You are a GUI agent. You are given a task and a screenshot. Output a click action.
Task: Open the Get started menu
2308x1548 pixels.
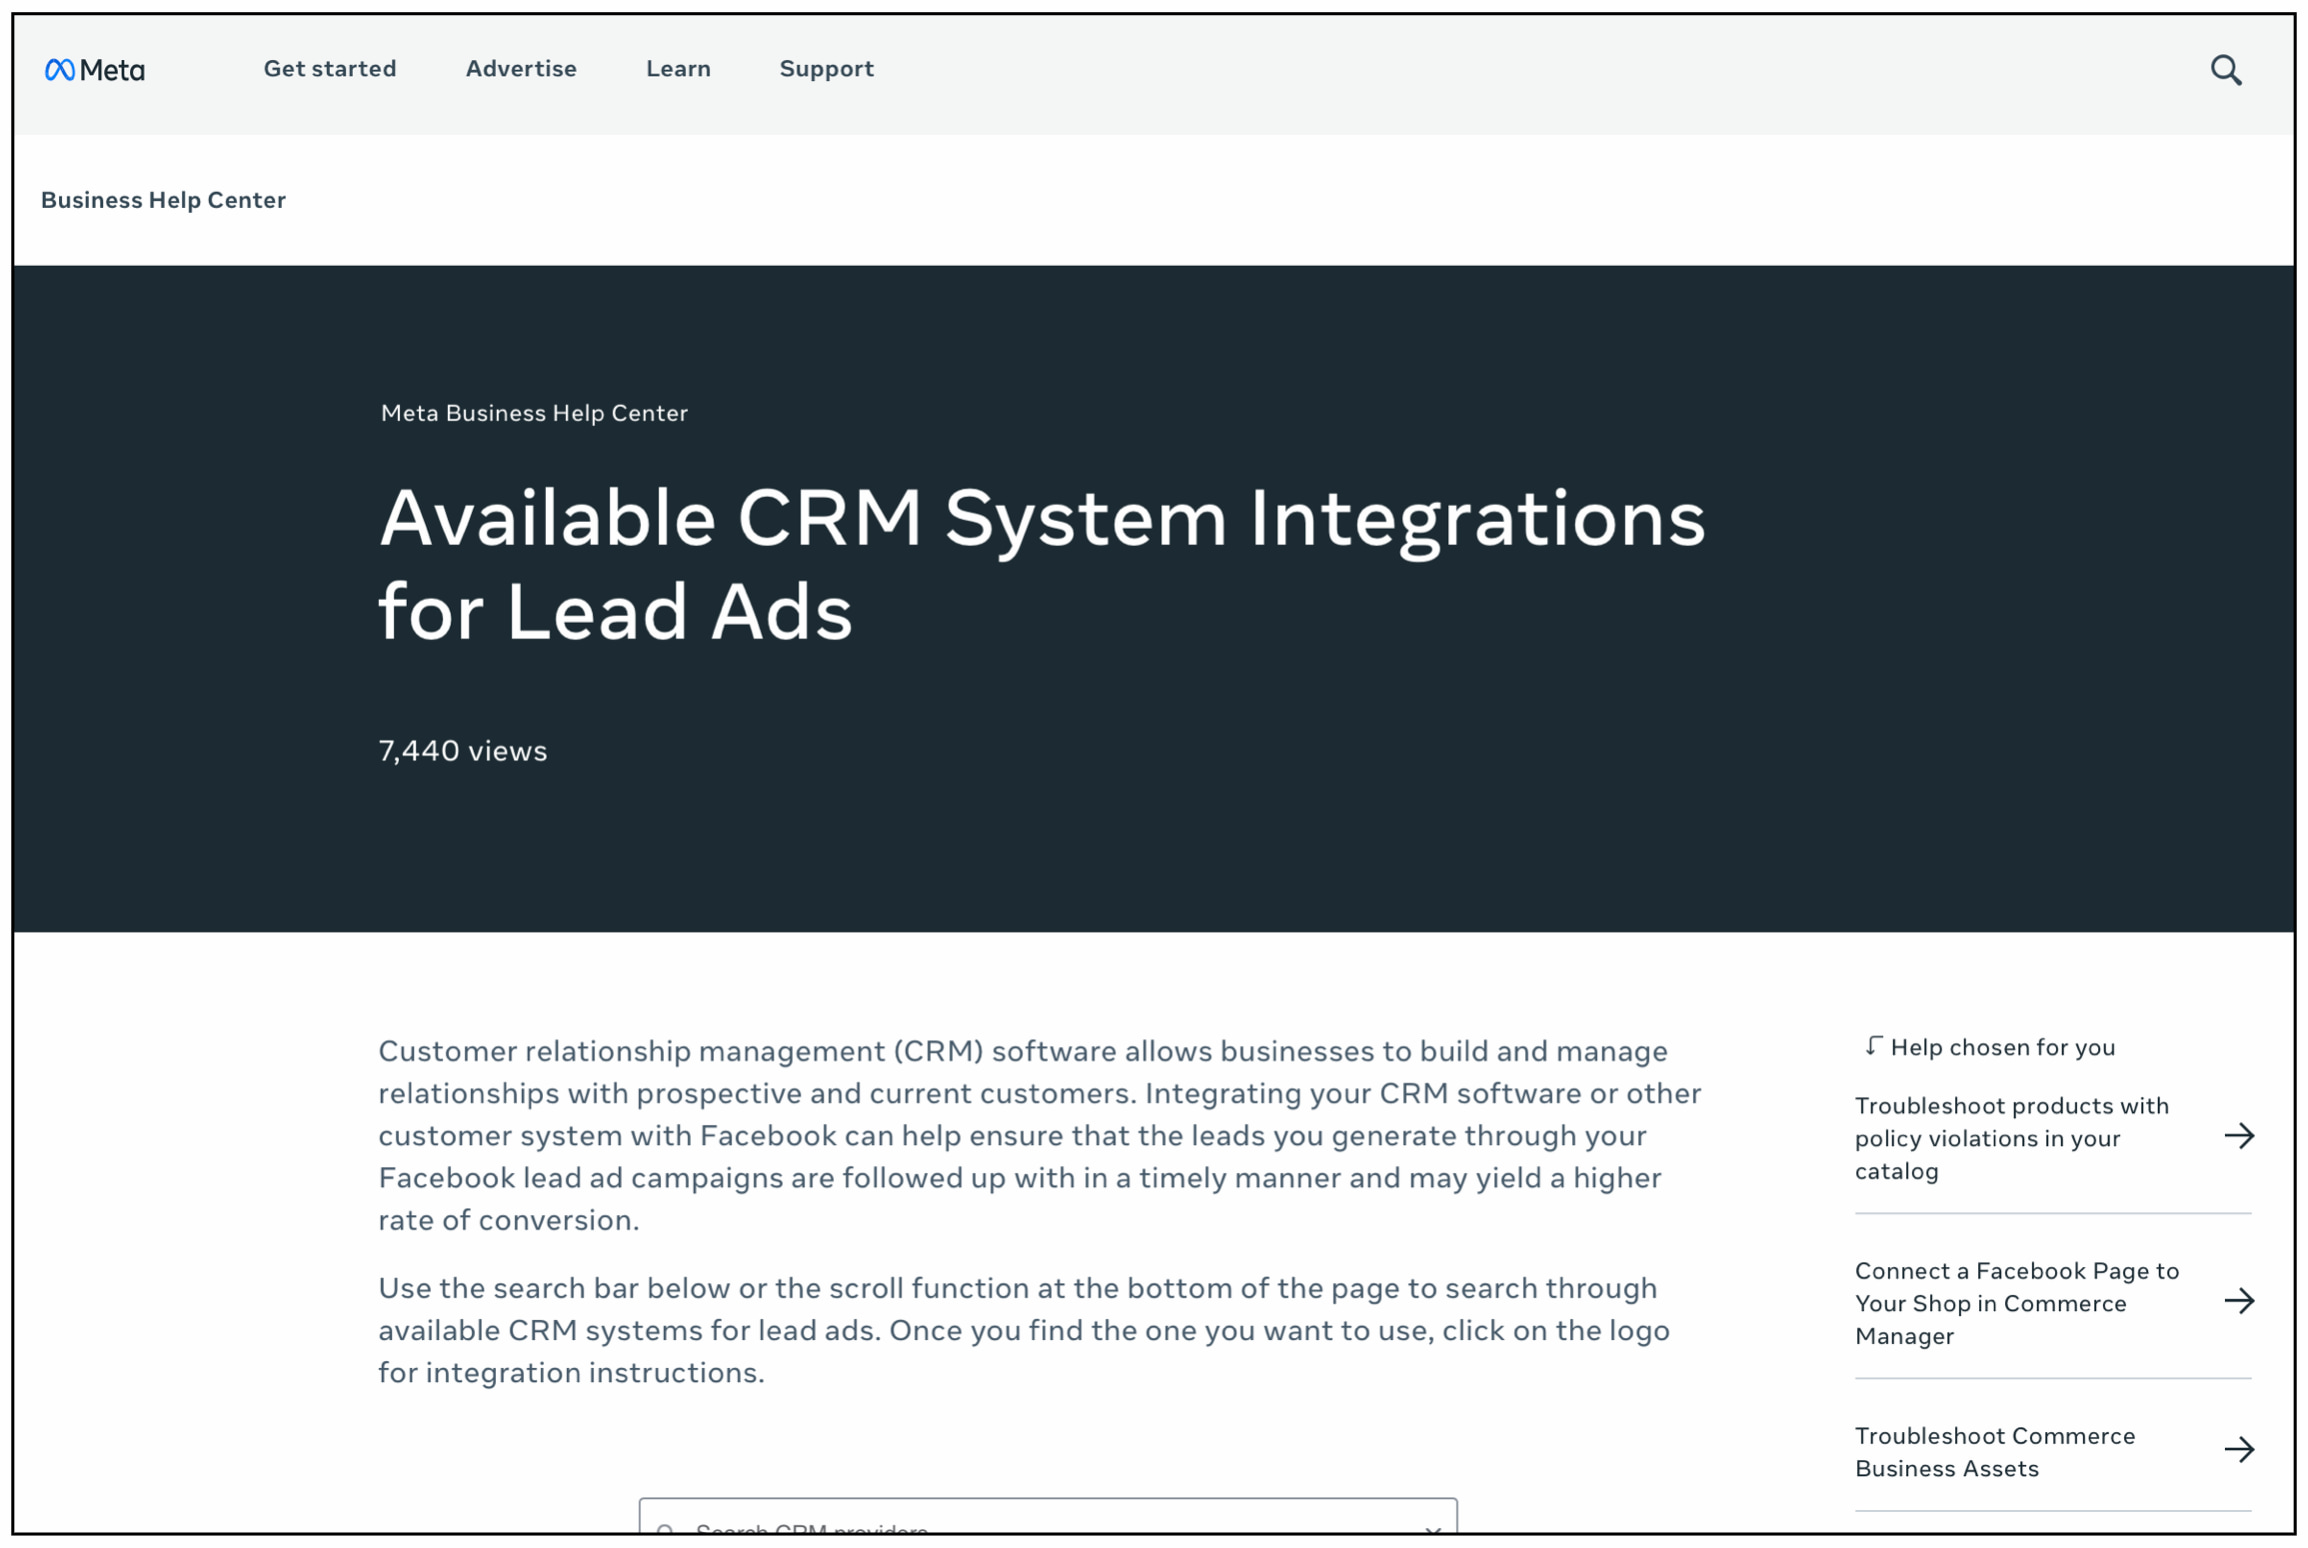click(330, 69)
